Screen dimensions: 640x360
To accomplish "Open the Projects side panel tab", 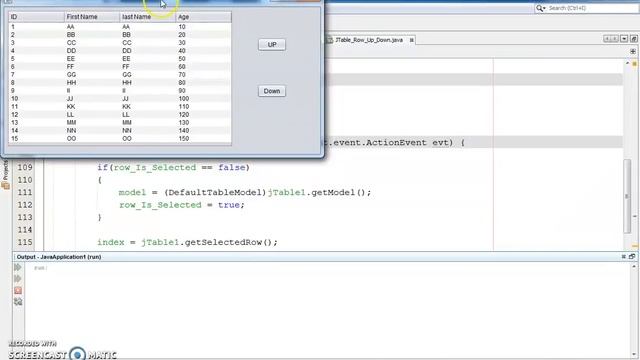I will (x=5, y=175).
